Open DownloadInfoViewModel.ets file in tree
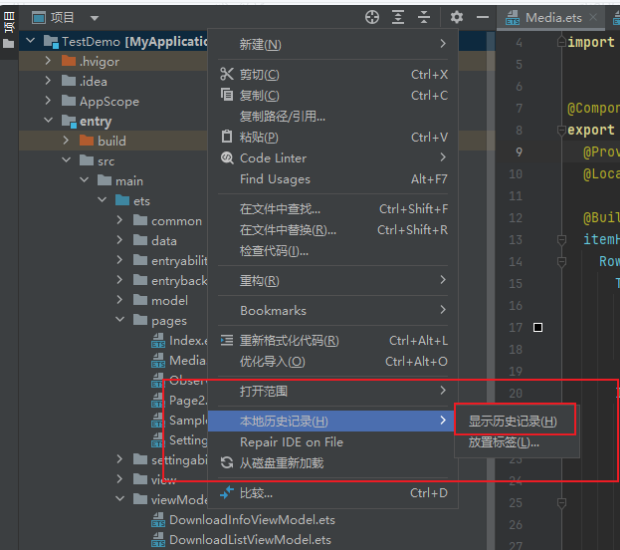Screen dimensions: 620x550 click(x=249, y=520)
